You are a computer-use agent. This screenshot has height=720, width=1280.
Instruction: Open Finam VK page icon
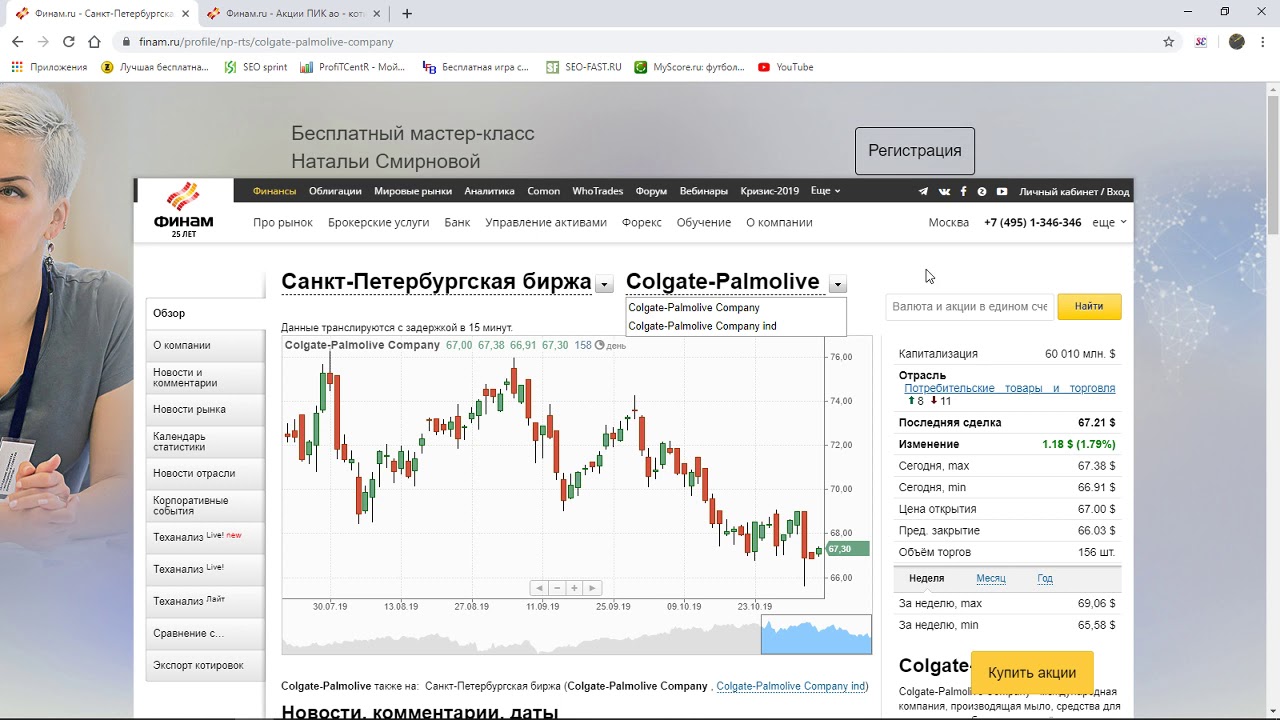point(944,191)
